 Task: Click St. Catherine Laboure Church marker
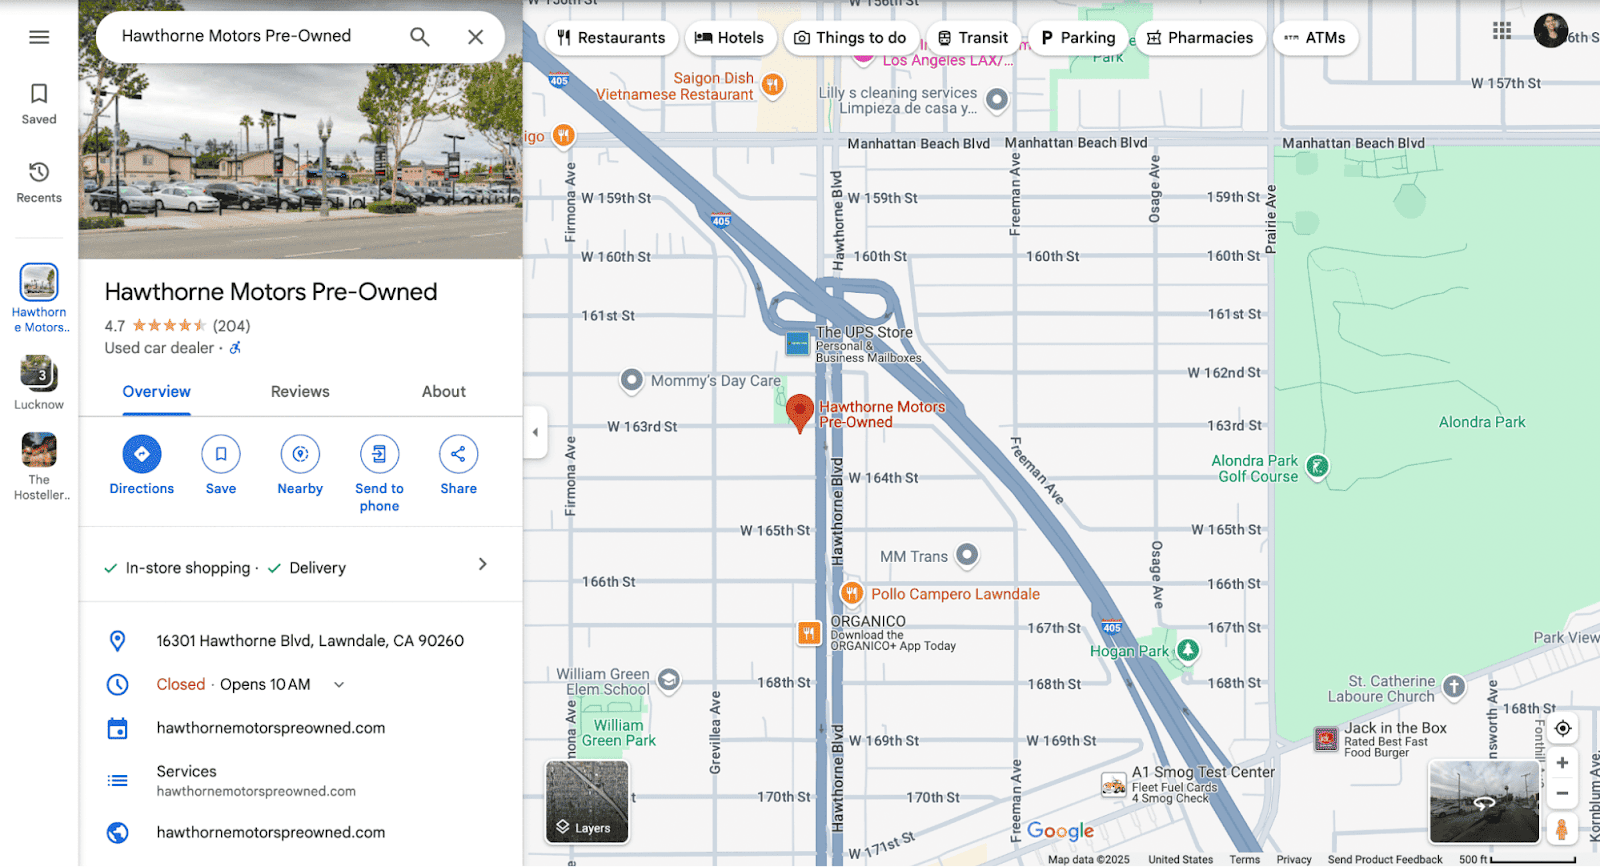(1454, 687)
